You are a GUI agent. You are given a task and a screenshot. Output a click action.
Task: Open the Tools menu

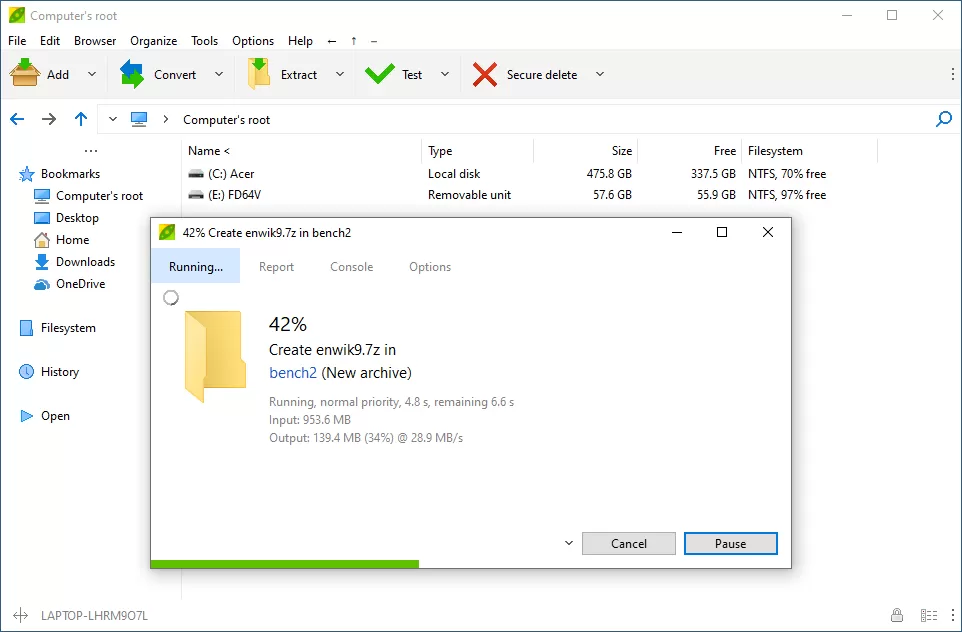[204, 41]
